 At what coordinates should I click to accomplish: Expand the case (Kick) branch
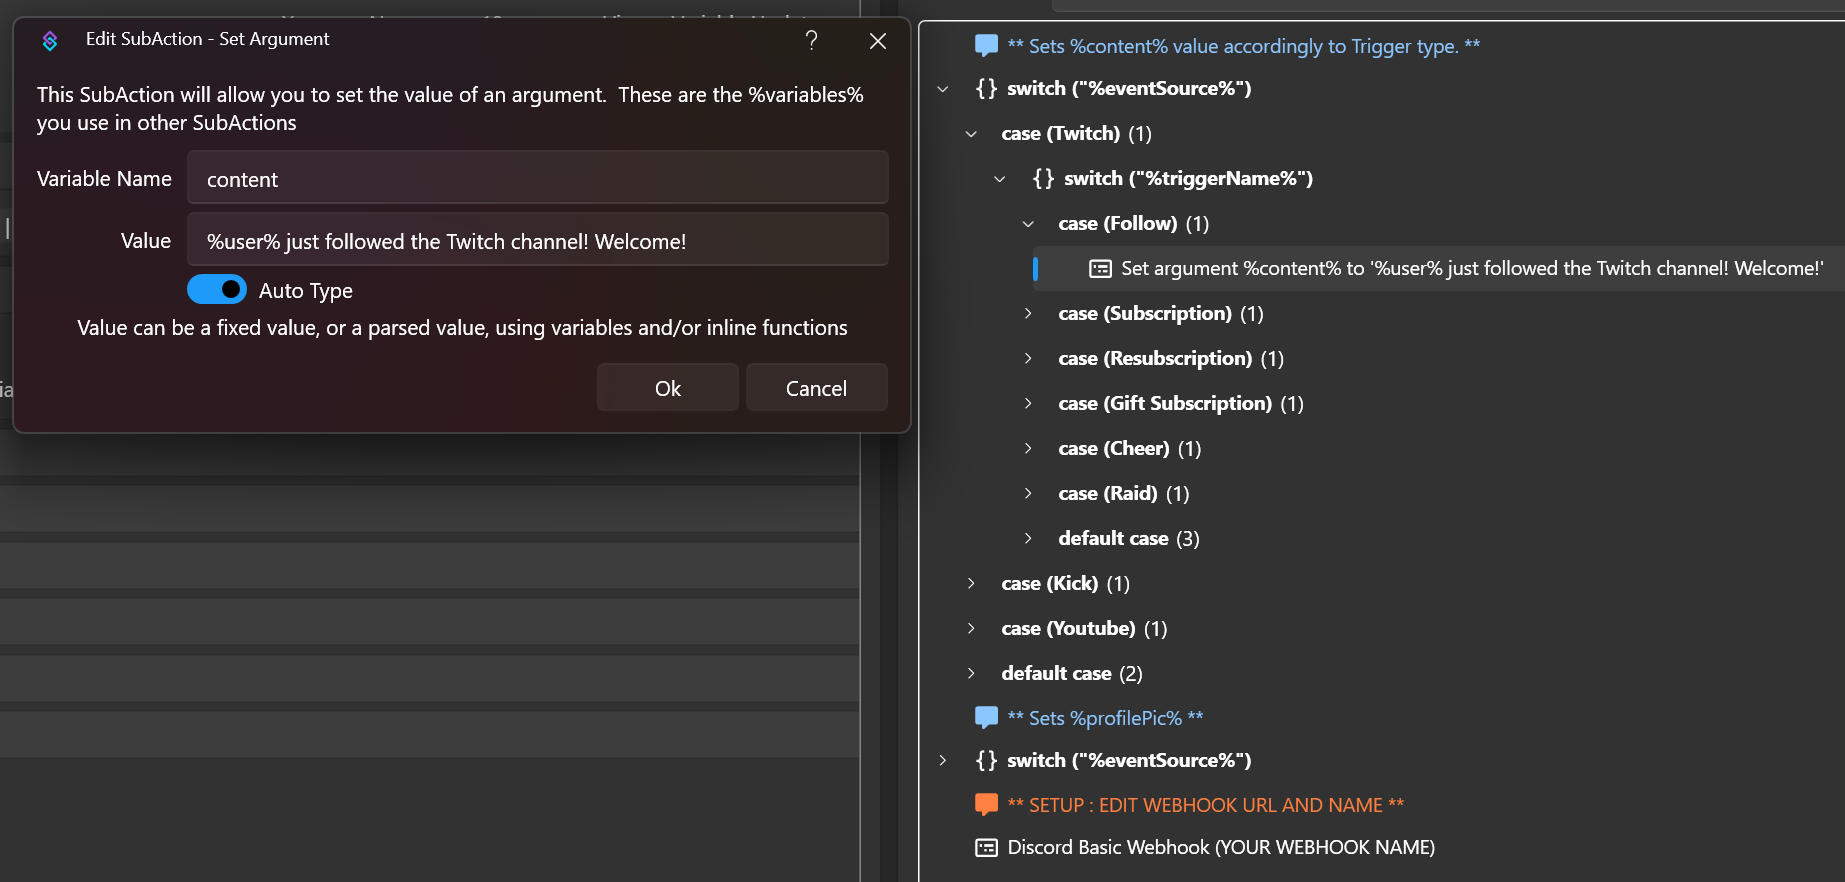tap(971, 583)
